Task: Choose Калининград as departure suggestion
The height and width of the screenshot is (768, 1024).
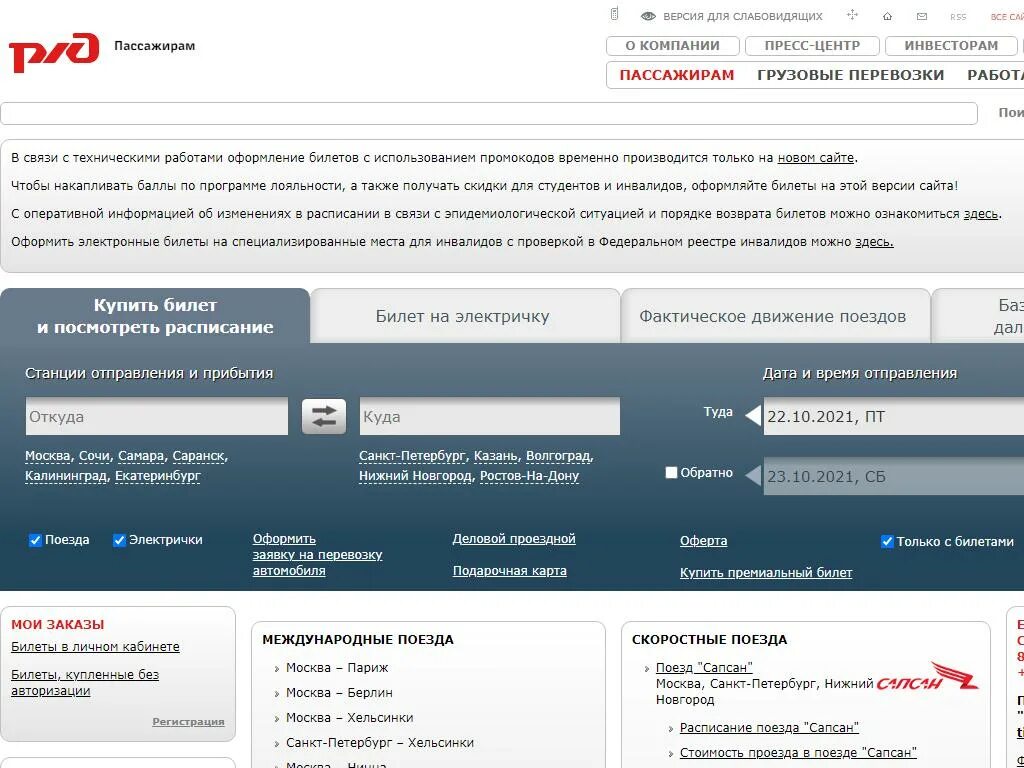Action: (65, 476)
